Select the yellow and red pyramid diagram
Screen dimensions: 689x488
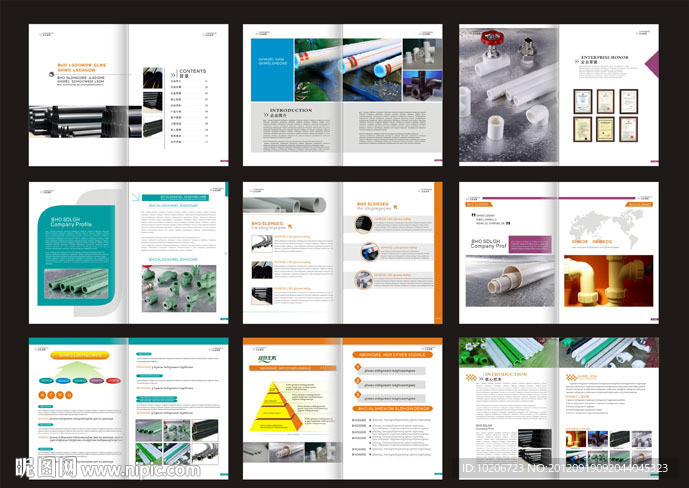[x=276, y=407]
